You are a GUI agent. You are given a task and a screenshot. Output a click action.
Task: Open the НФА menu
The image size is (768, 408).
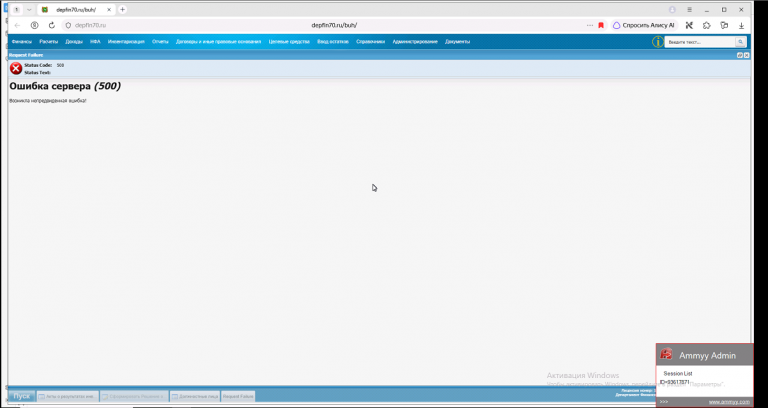pyautogui.click(x=95, y=42)
